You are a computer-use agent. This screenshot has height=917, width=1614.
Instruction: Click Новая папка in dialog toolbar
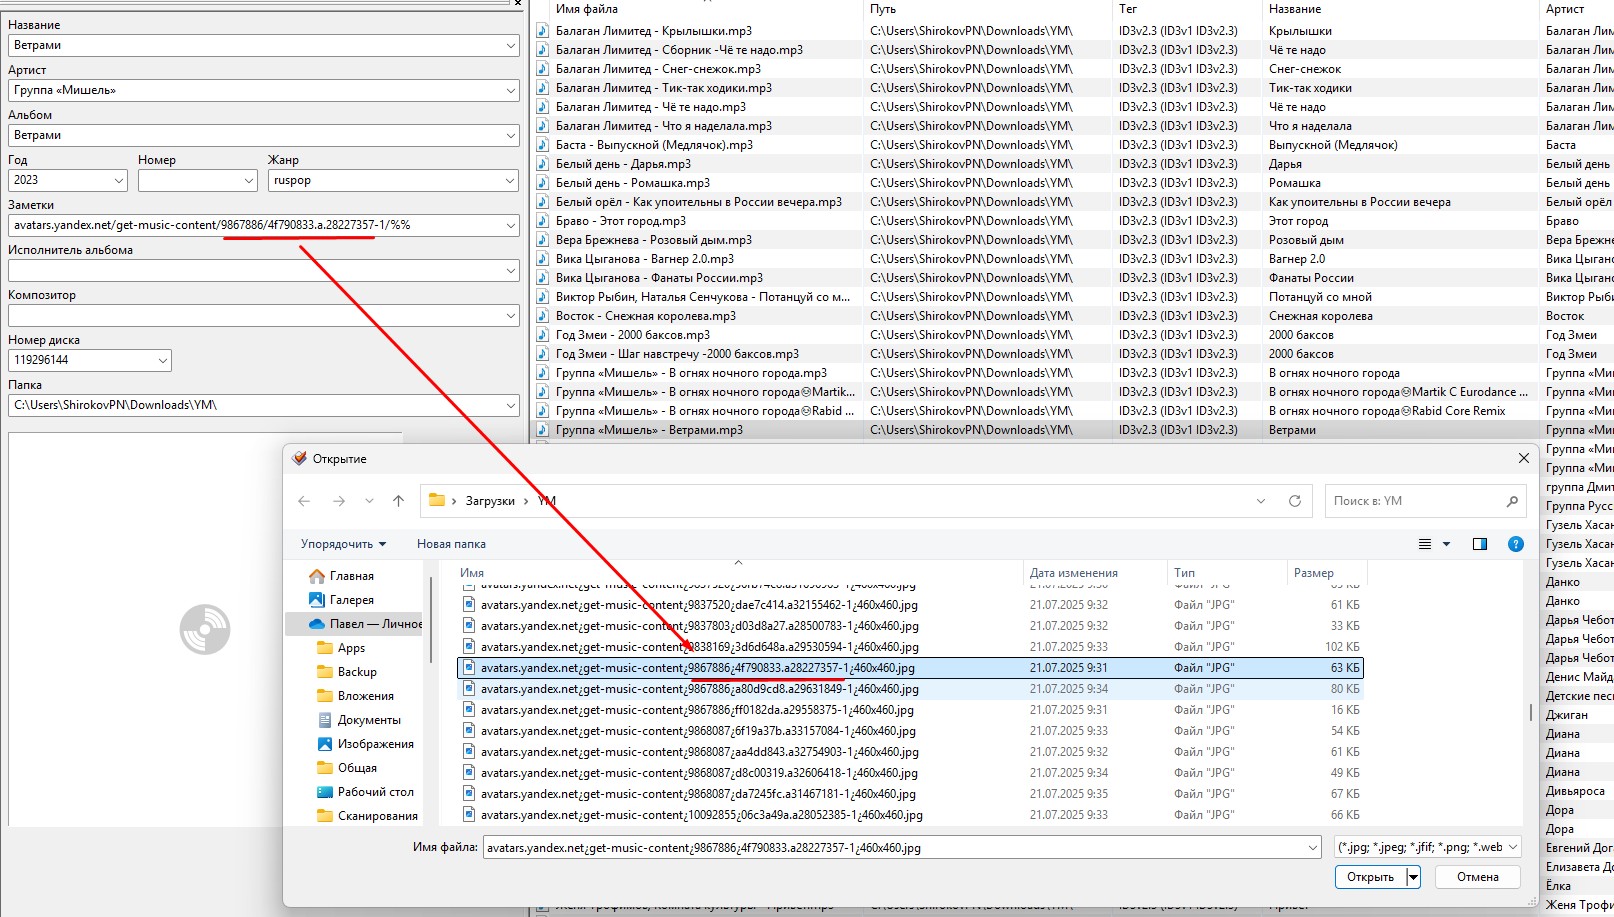[451, 544]
